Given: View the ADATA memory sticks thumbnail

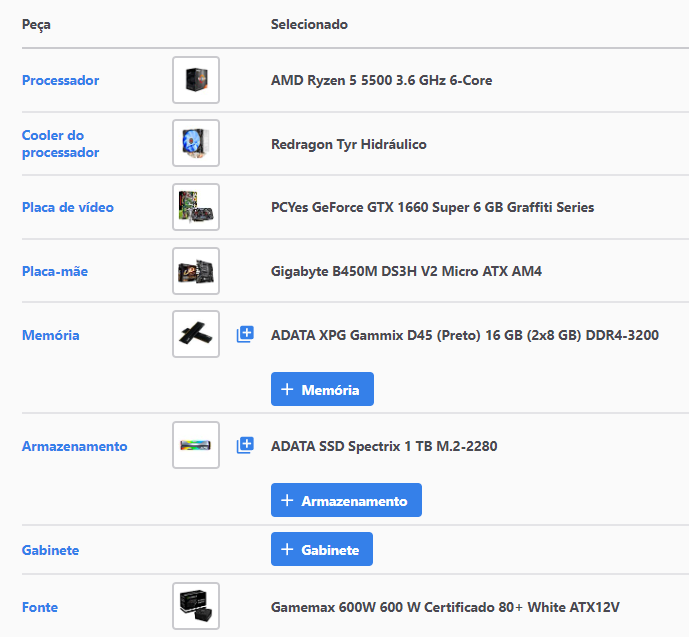Looking at the screenshot, I should point(196,334).
